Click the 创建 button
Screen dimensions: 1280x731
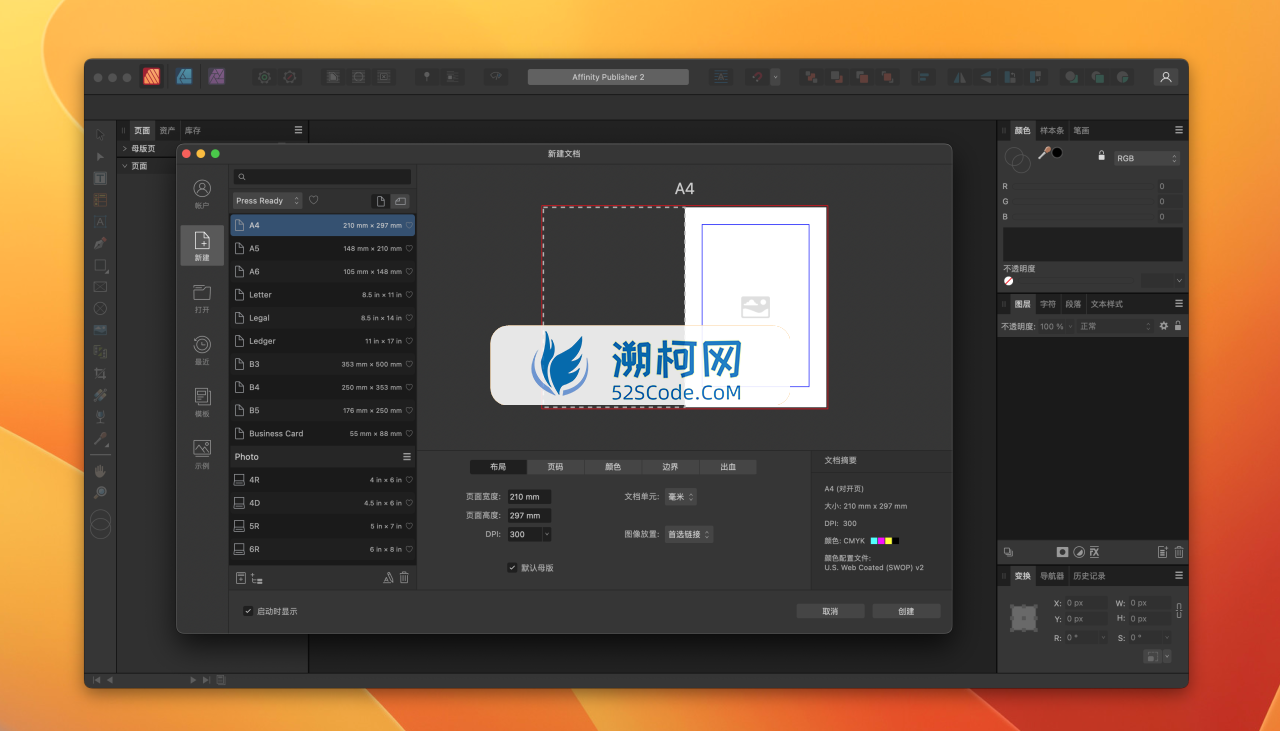[906, 611]
